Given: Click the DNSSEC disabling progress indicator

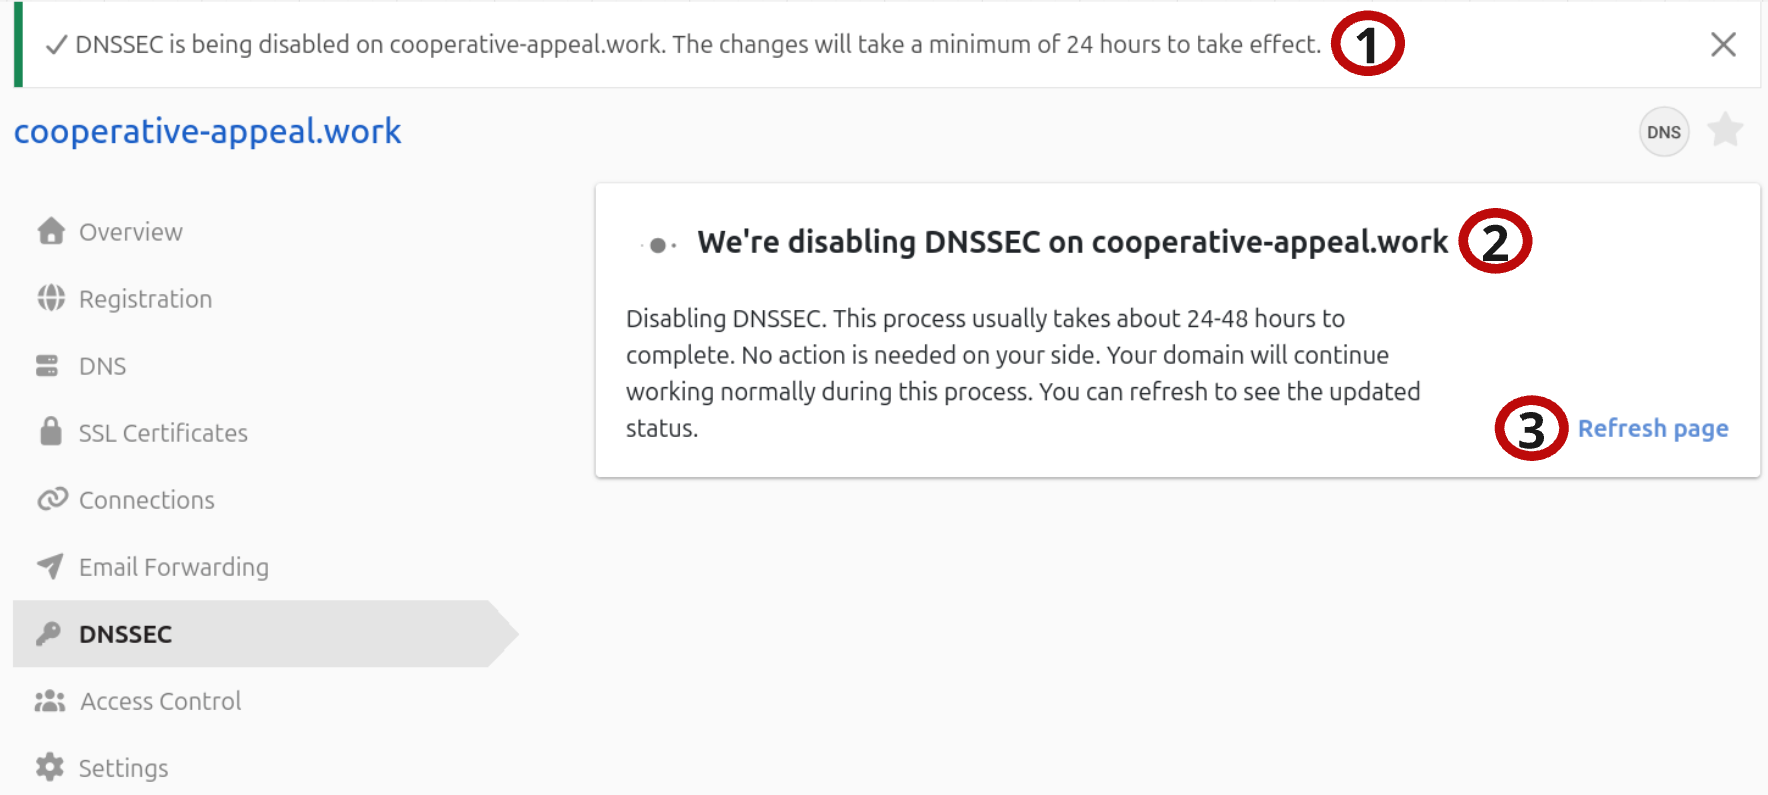Looking at the screenshot, I should click(x=658, y=242).
